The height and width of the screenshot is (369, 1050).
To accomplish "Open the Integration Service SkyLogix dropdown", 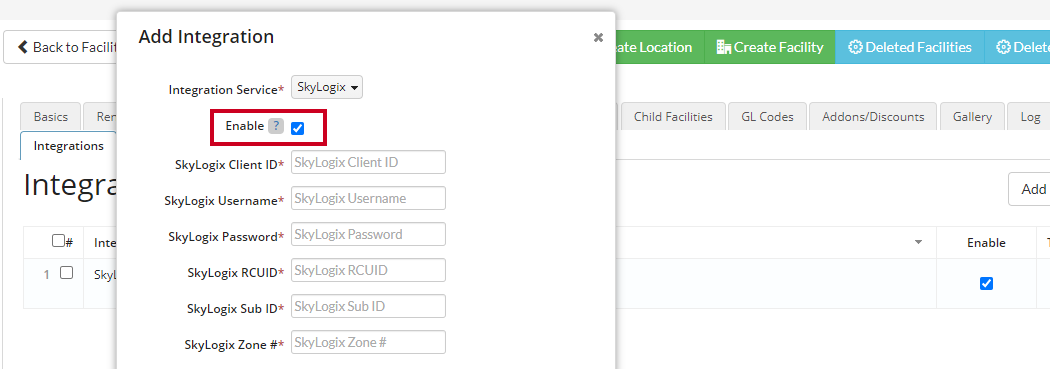I will (327, 87).
